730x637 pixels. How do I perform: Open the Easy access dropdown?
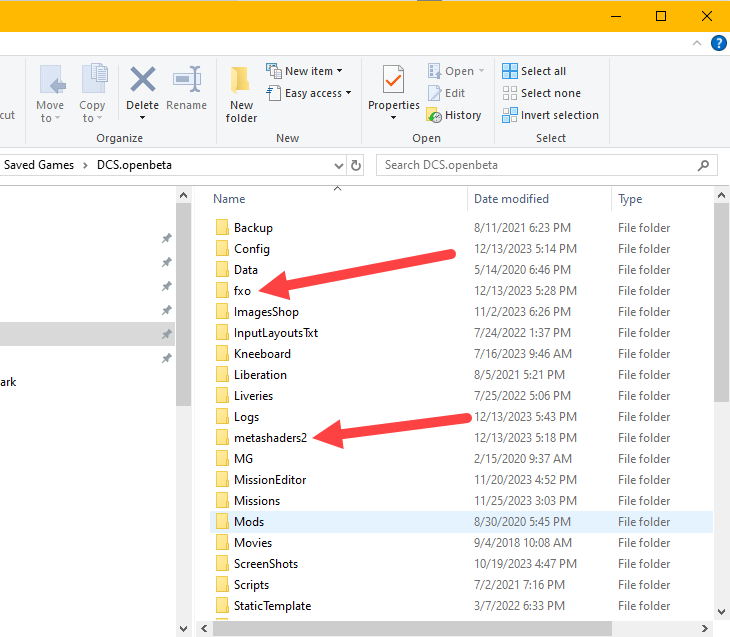(309, 93)
